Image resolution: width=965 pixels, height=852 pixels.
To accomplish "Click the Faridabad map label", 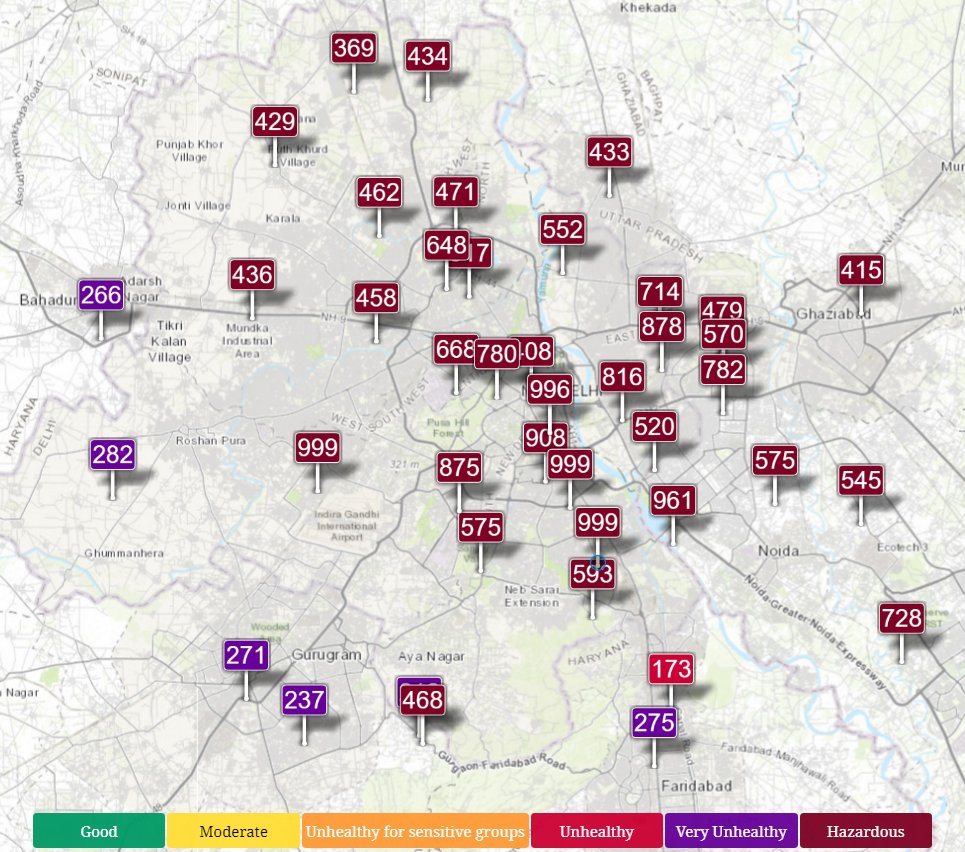I will 697,786.
